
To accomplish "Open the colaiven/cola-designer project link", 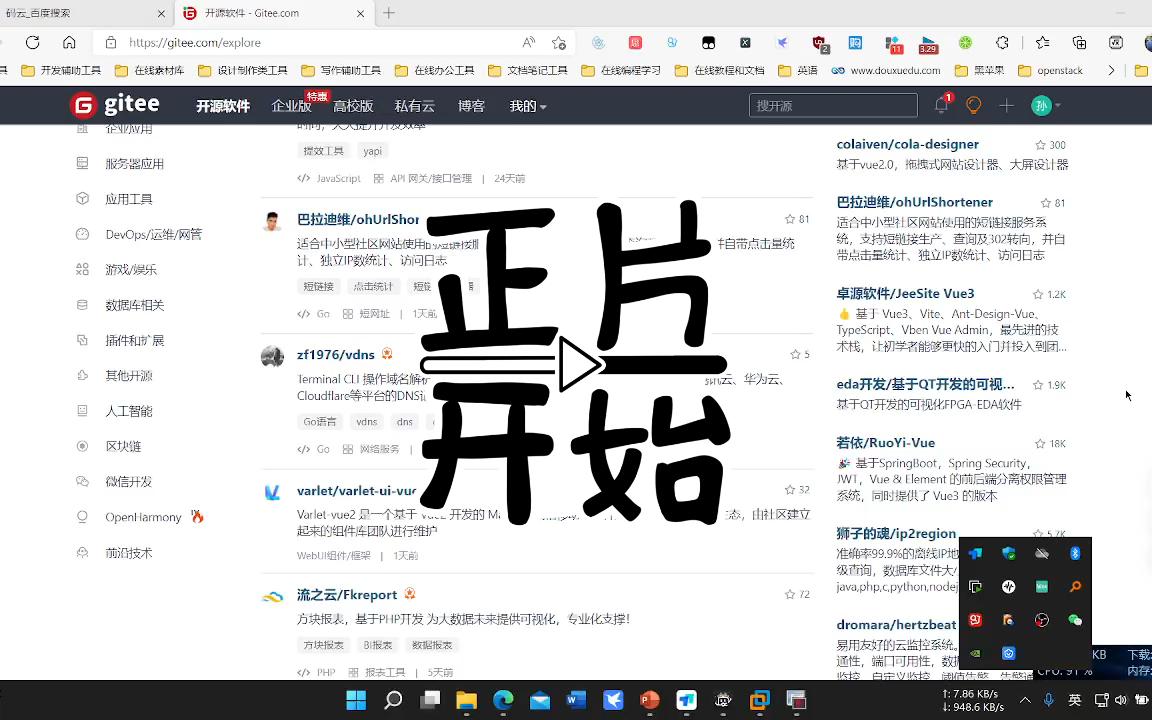I will coord(907,144).
